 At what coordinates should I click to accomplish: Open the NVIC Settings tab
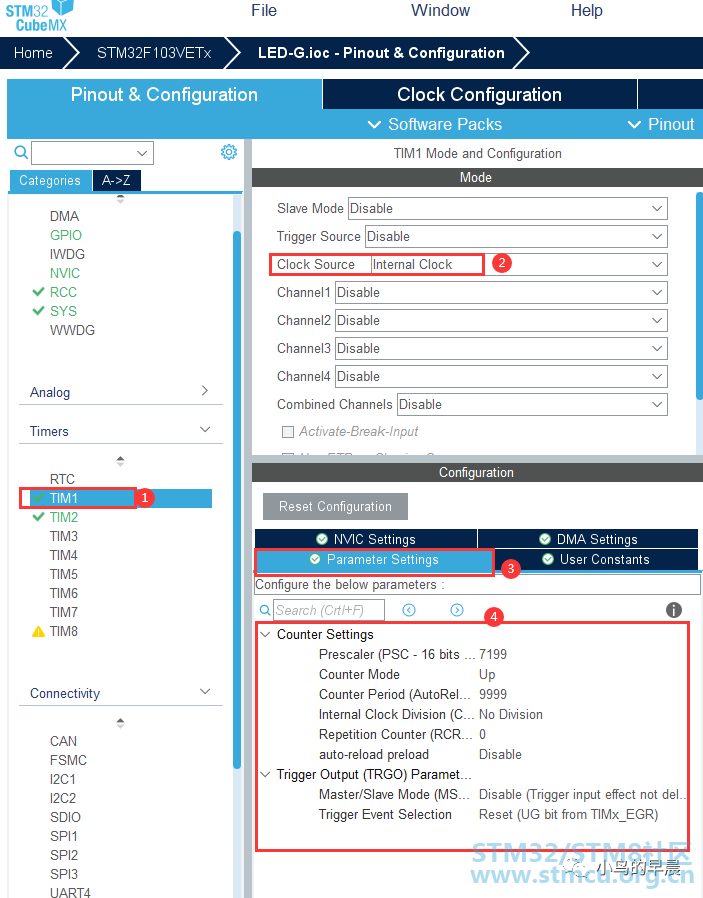366,539
